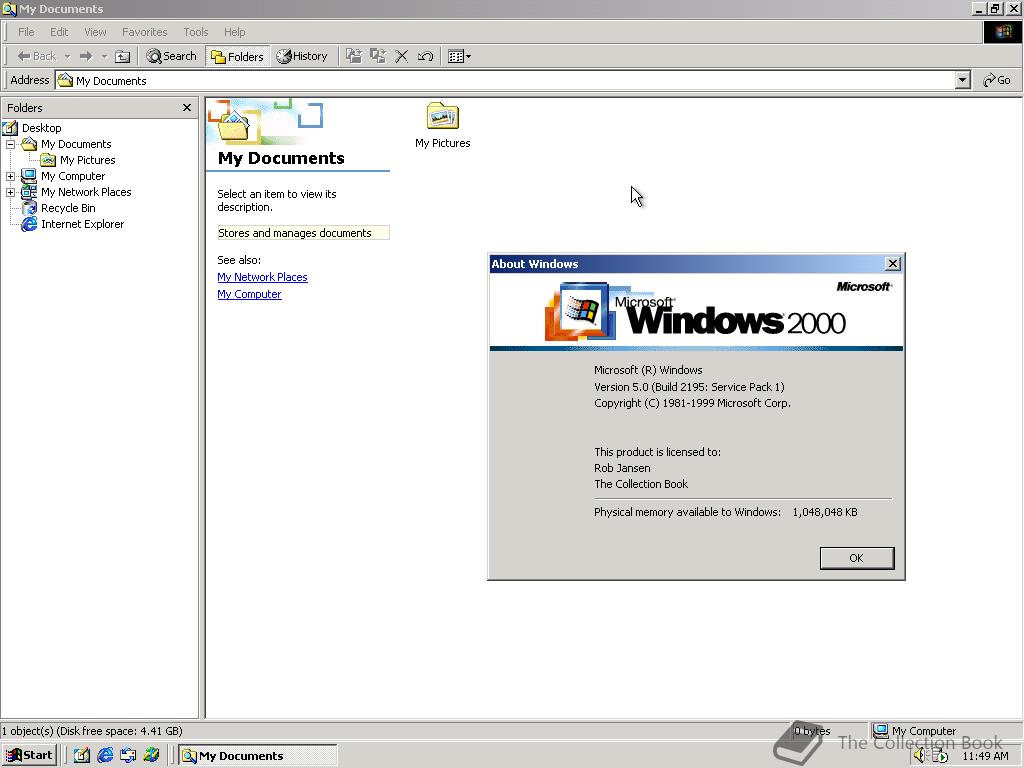Click the fourth quick launch icon
The image size is (1024, 768).
coord(152,756)
